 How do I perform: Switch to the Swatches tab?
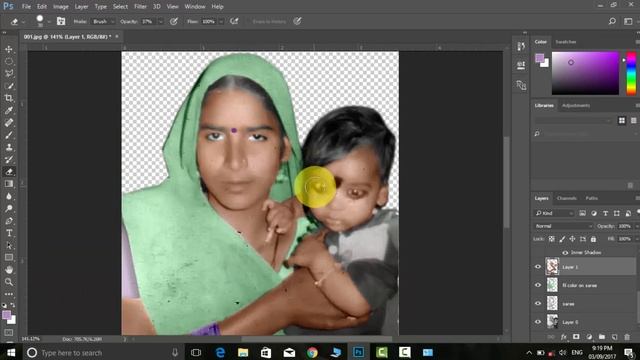pyautogui.click(x=566, y=42)
